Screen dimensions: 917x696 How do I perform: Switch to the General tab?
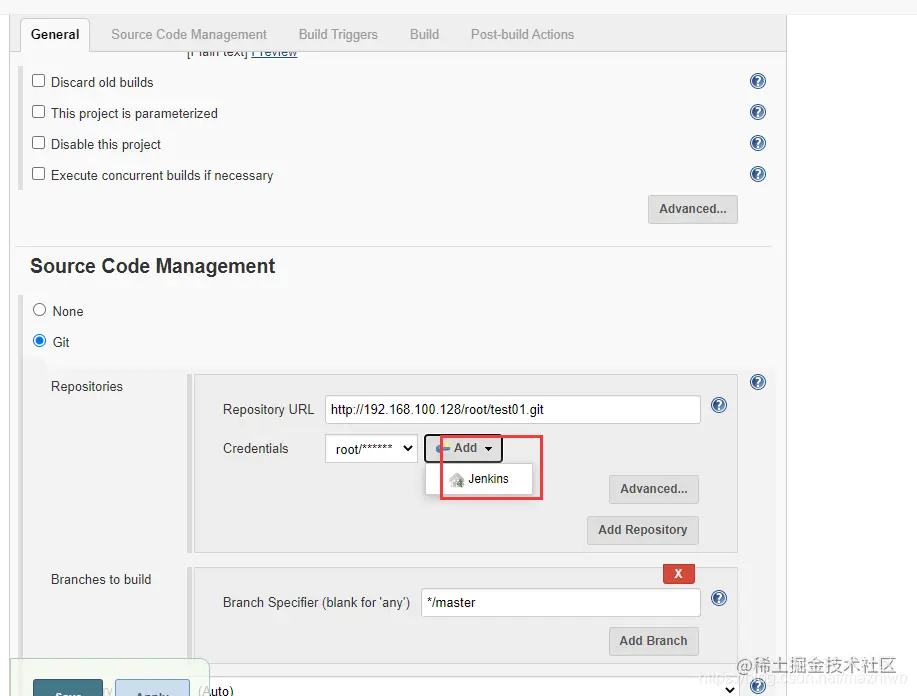[x=55, y=35]
